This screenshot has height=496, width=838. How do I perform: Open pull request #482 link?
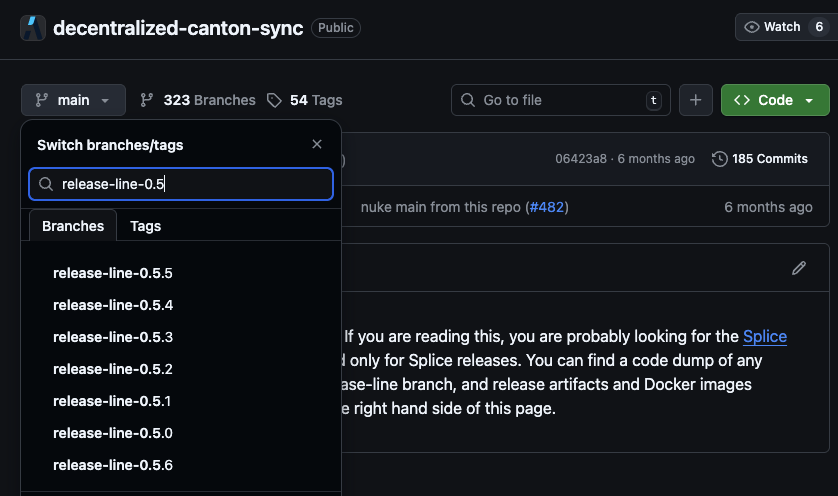(546, 207)
